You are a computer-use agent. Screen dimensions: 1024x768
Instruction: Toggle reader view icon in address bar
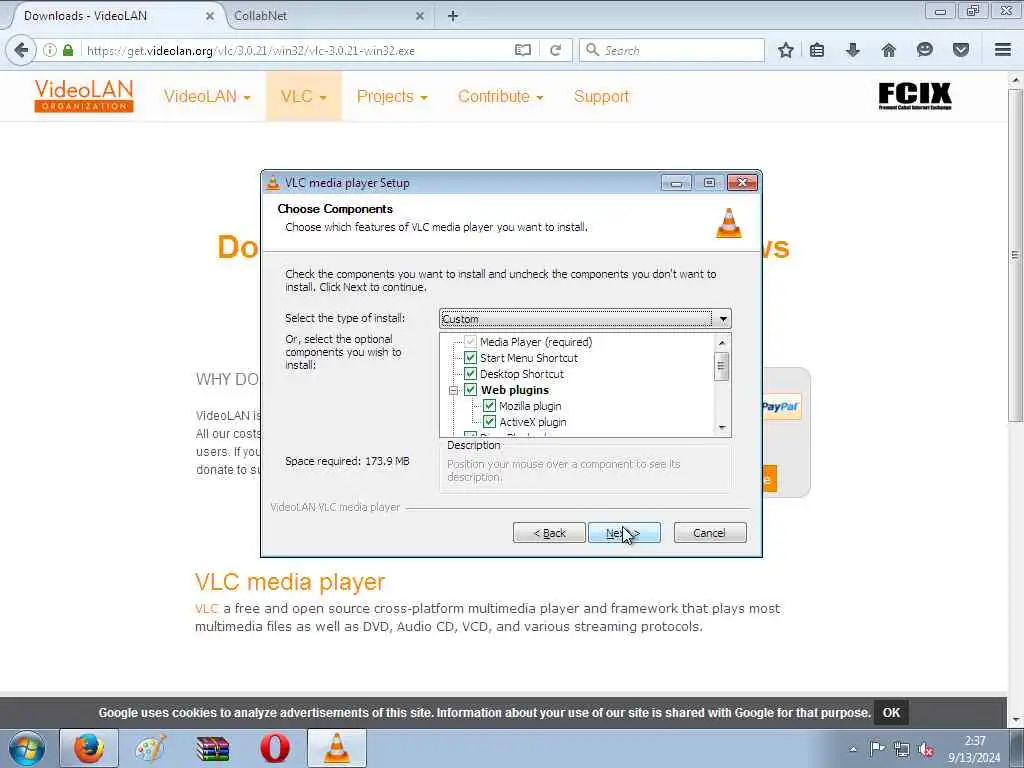point(522,50)
